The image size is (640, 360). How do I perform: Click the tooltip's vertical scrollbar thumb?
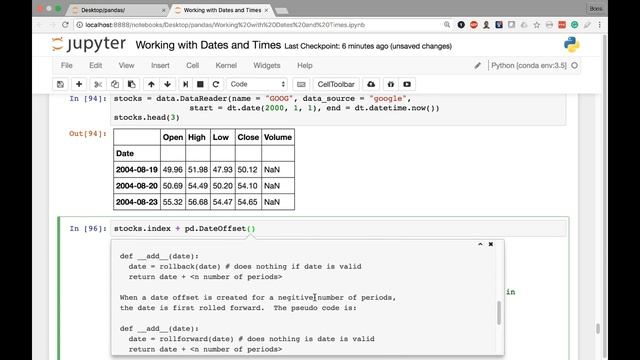click(x=499, y=313)
